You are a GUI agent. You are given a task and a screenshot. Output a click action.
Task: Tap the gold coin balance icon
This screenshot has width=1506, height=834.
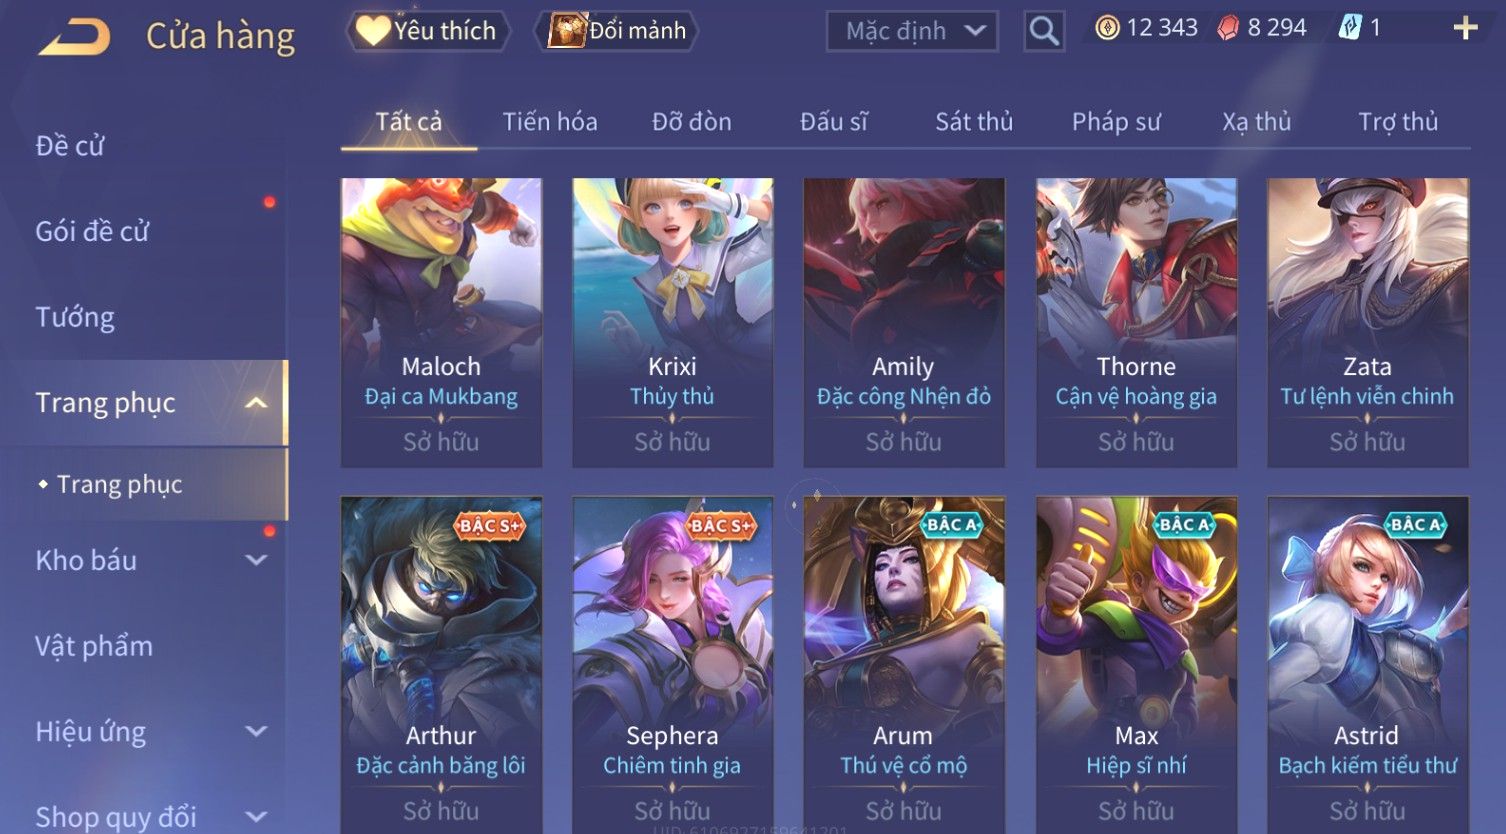point(1107,28)
